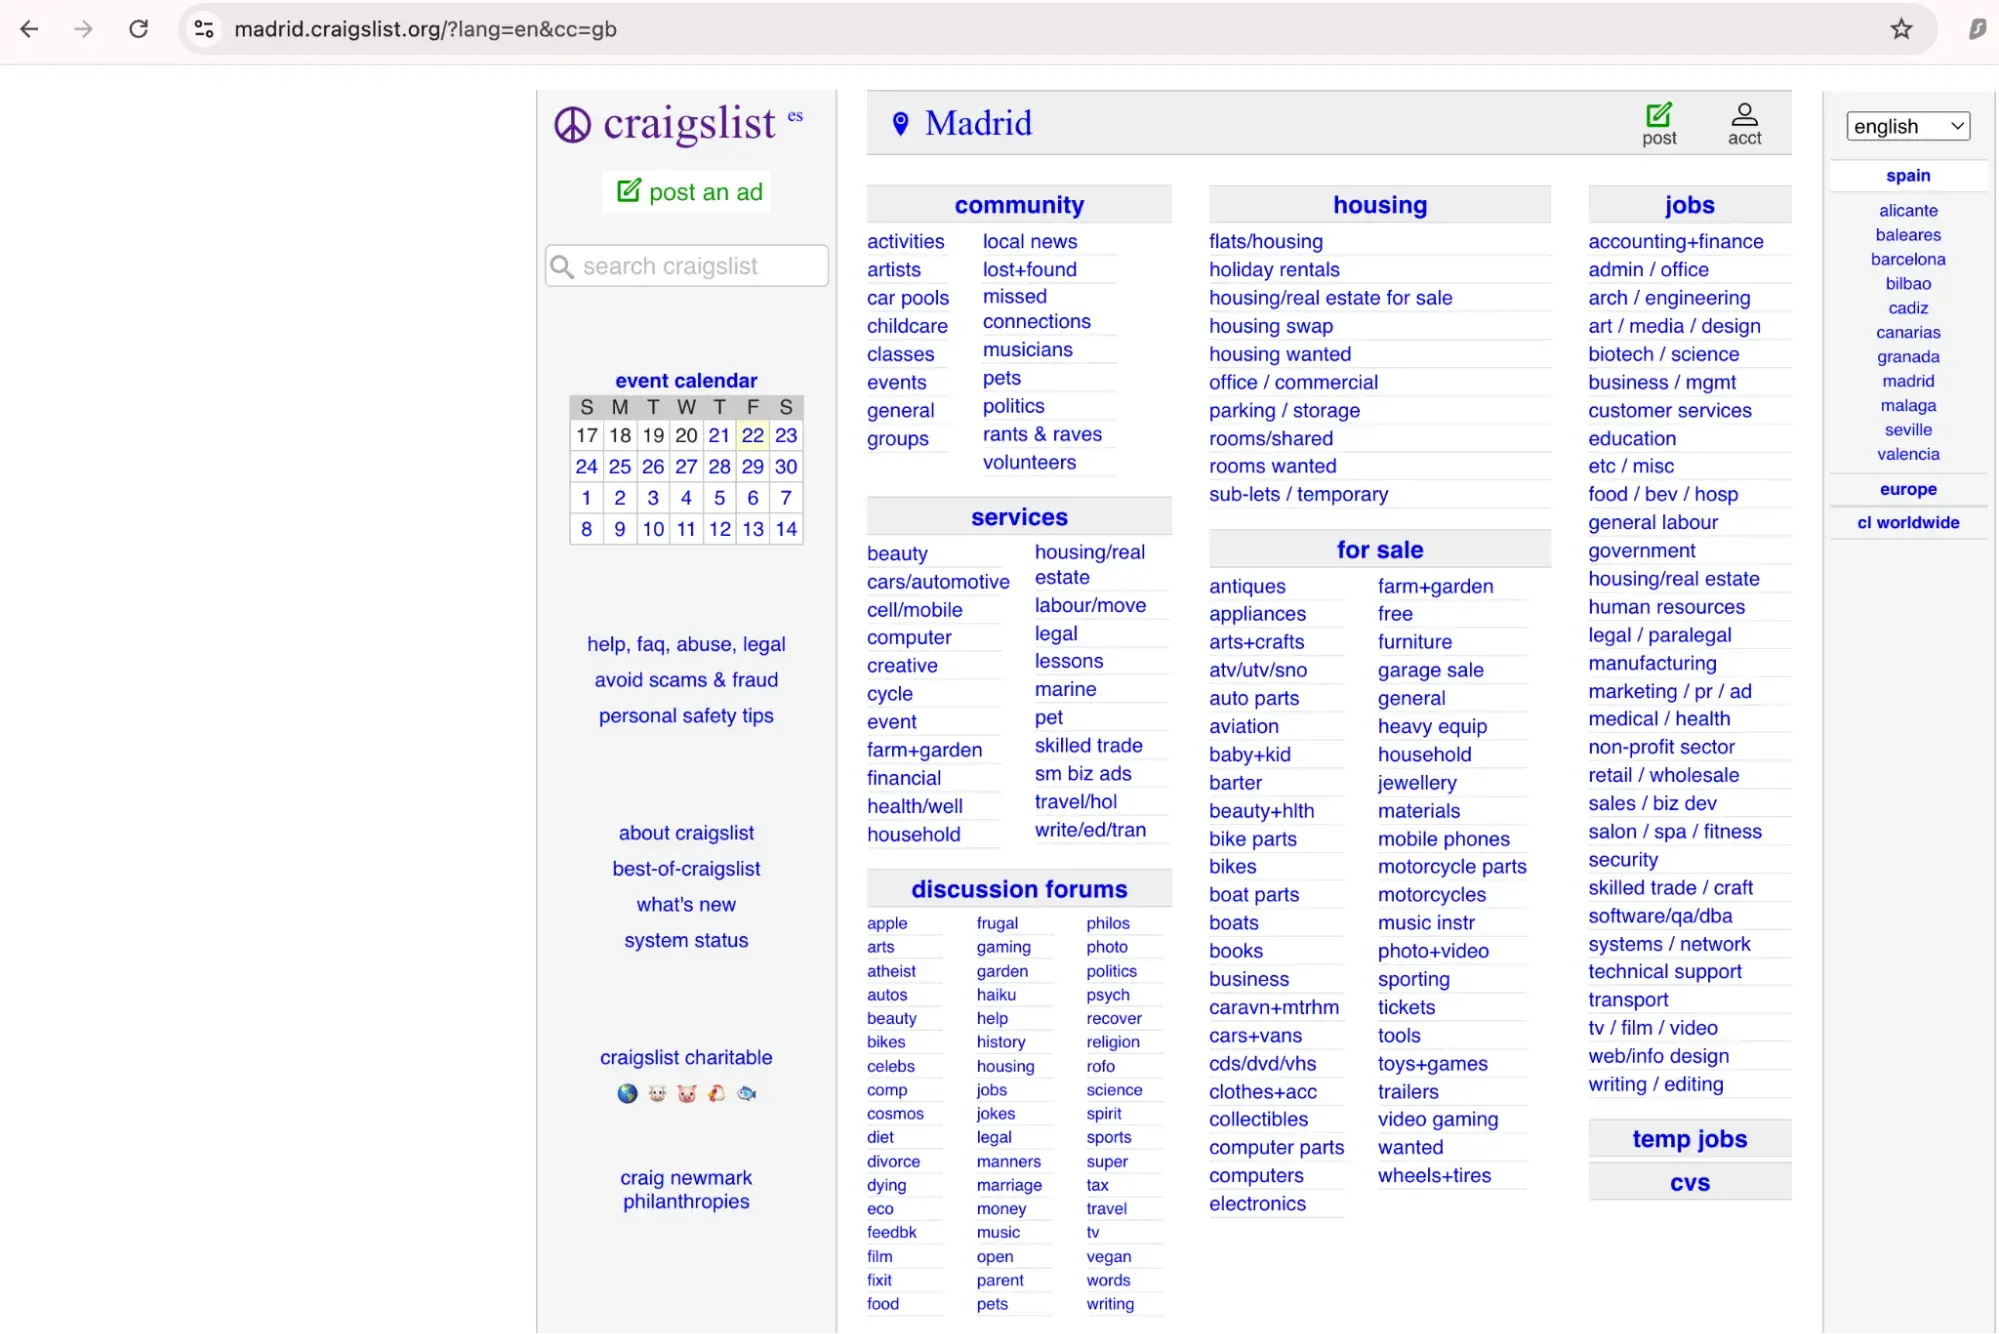
Task: Click the Madrid city title
Action: (978, 123)
